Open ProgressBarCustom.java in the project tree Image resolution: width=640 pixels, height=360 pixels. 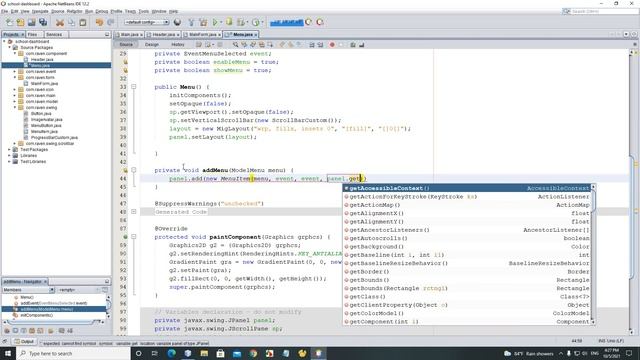54,138
